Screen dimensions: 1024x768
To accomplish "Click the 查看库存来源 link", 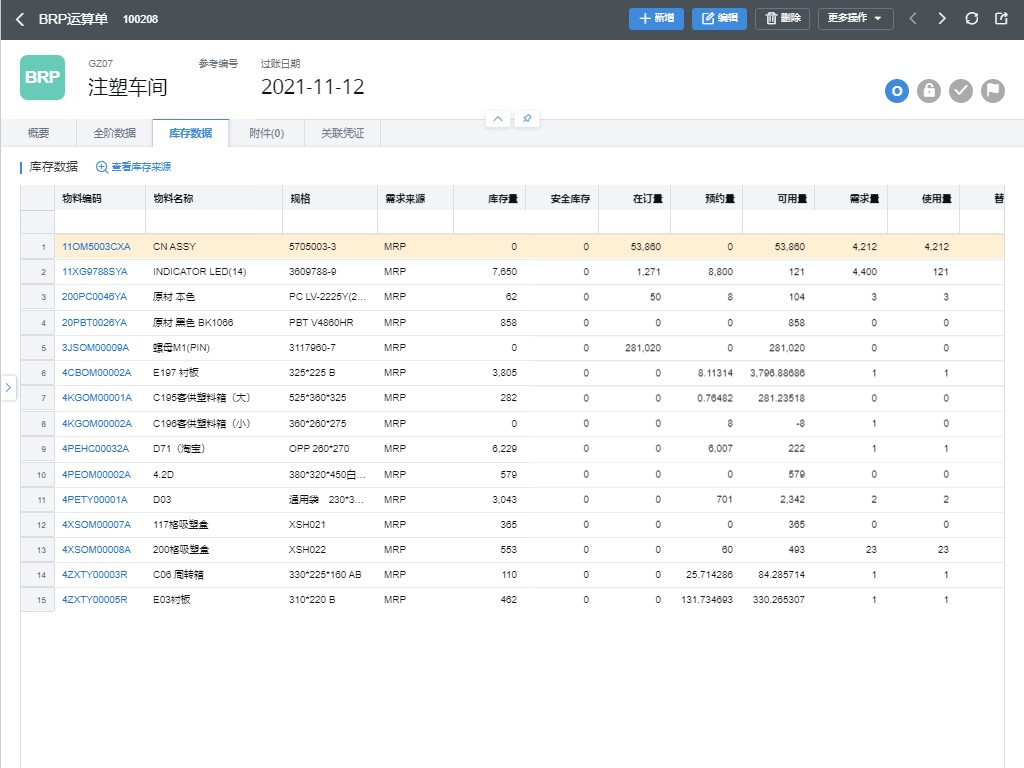I will (x=134, y=167).
